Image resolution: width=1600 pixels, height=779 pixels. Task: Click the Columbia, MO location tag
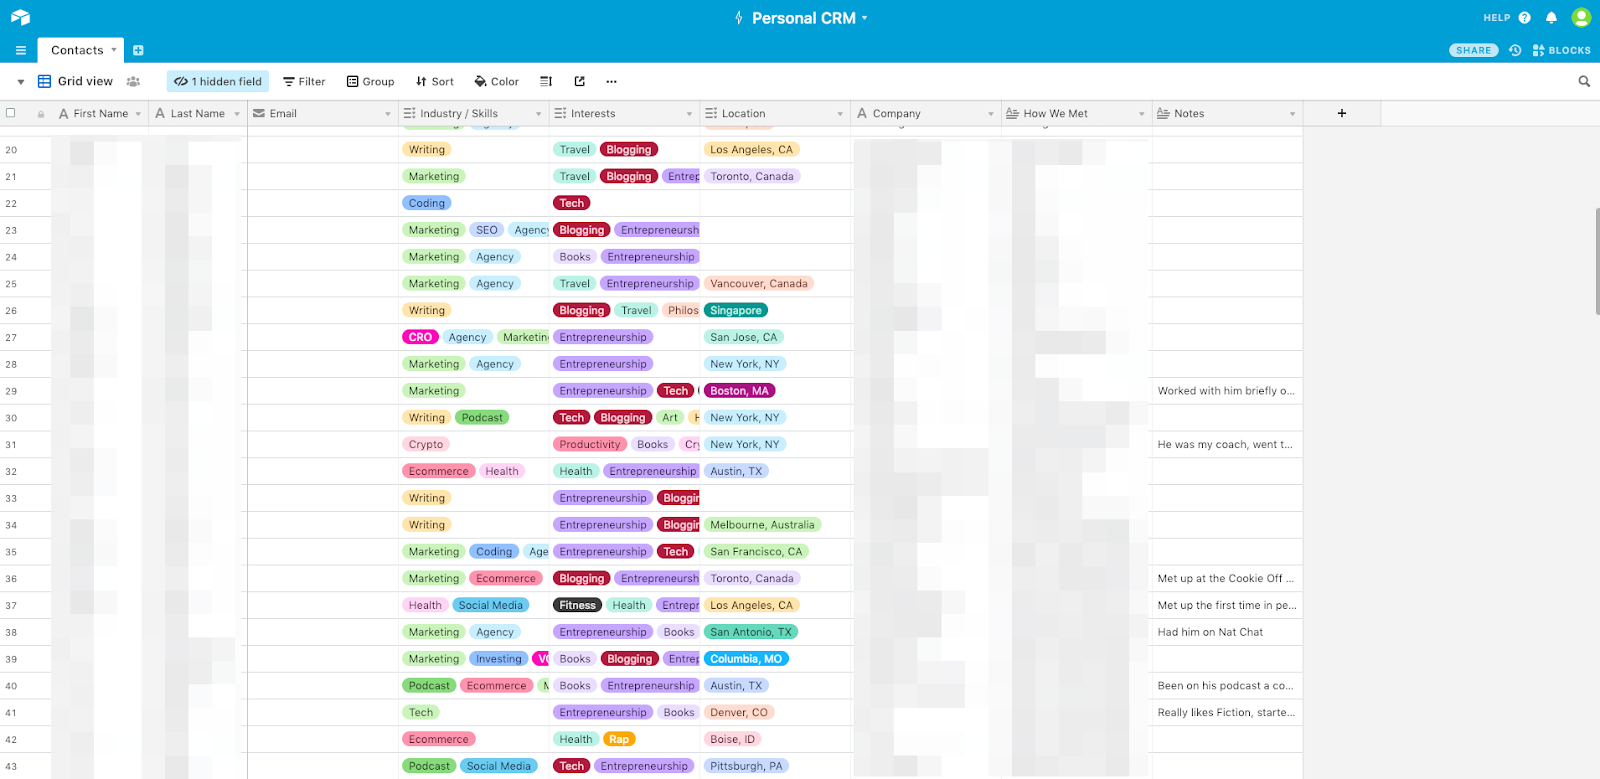(x=746, y=659)
